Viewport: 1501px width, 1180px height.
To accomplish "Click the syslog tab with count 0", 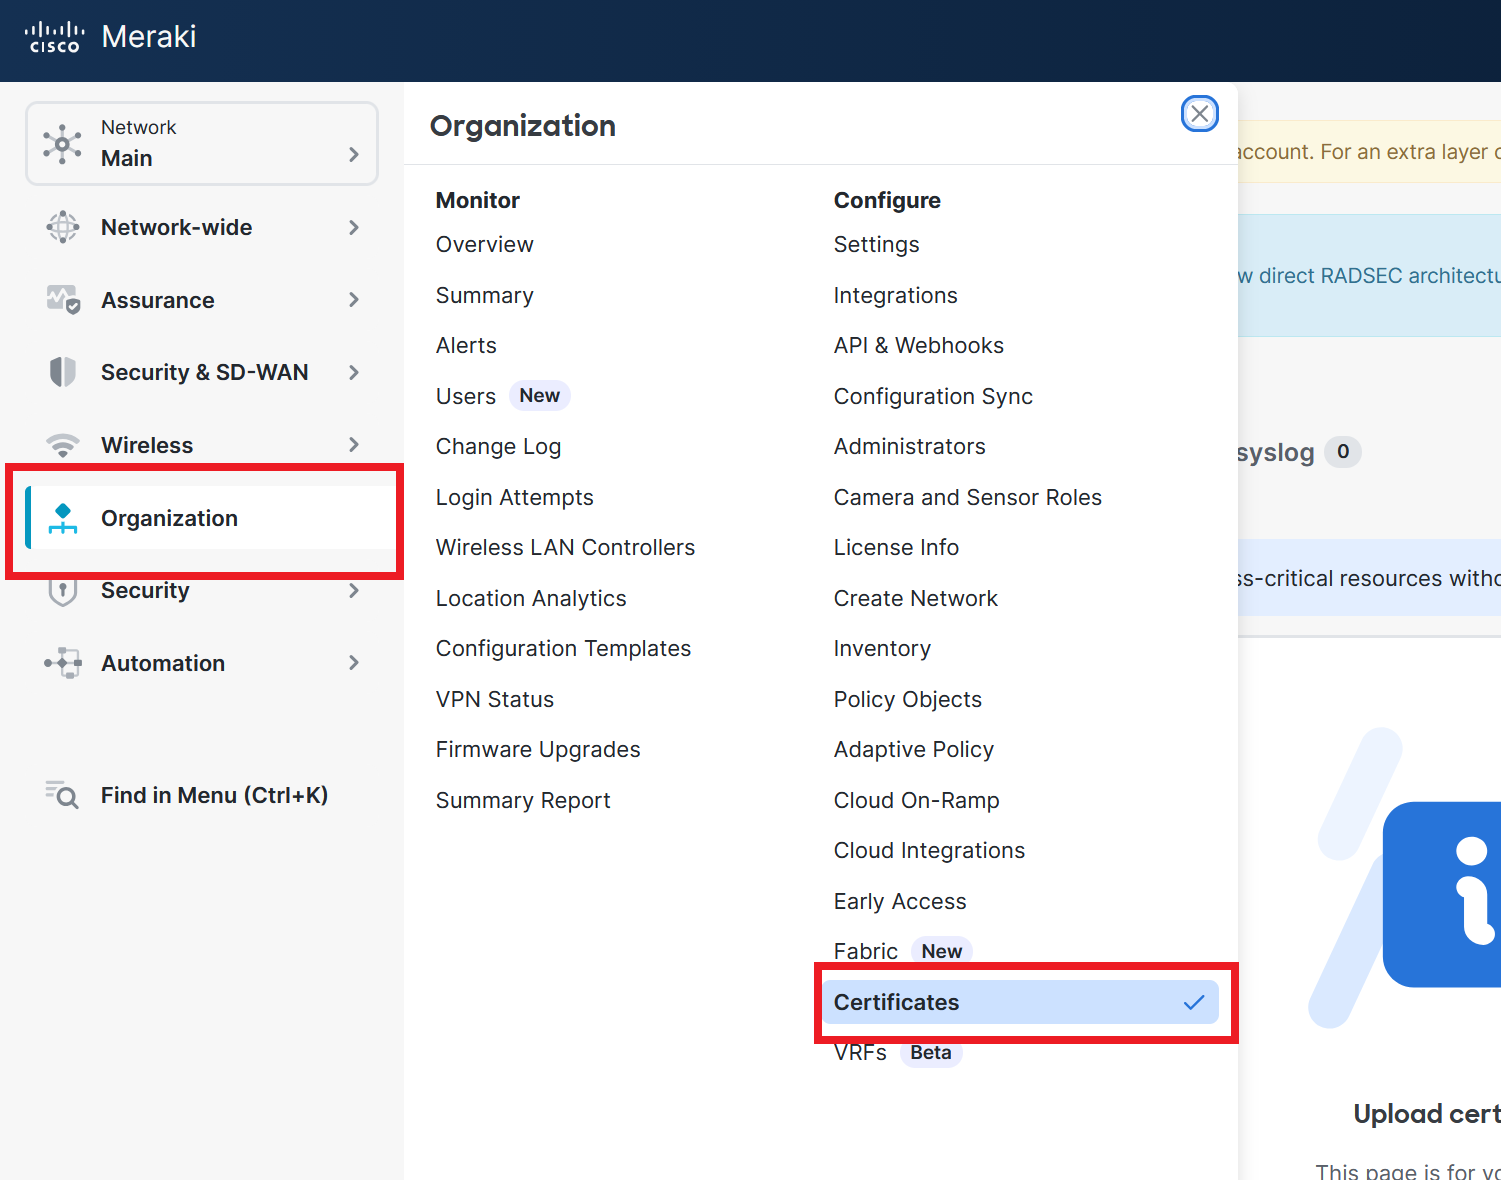I will pyautogui.click(x=1298, y=452).
